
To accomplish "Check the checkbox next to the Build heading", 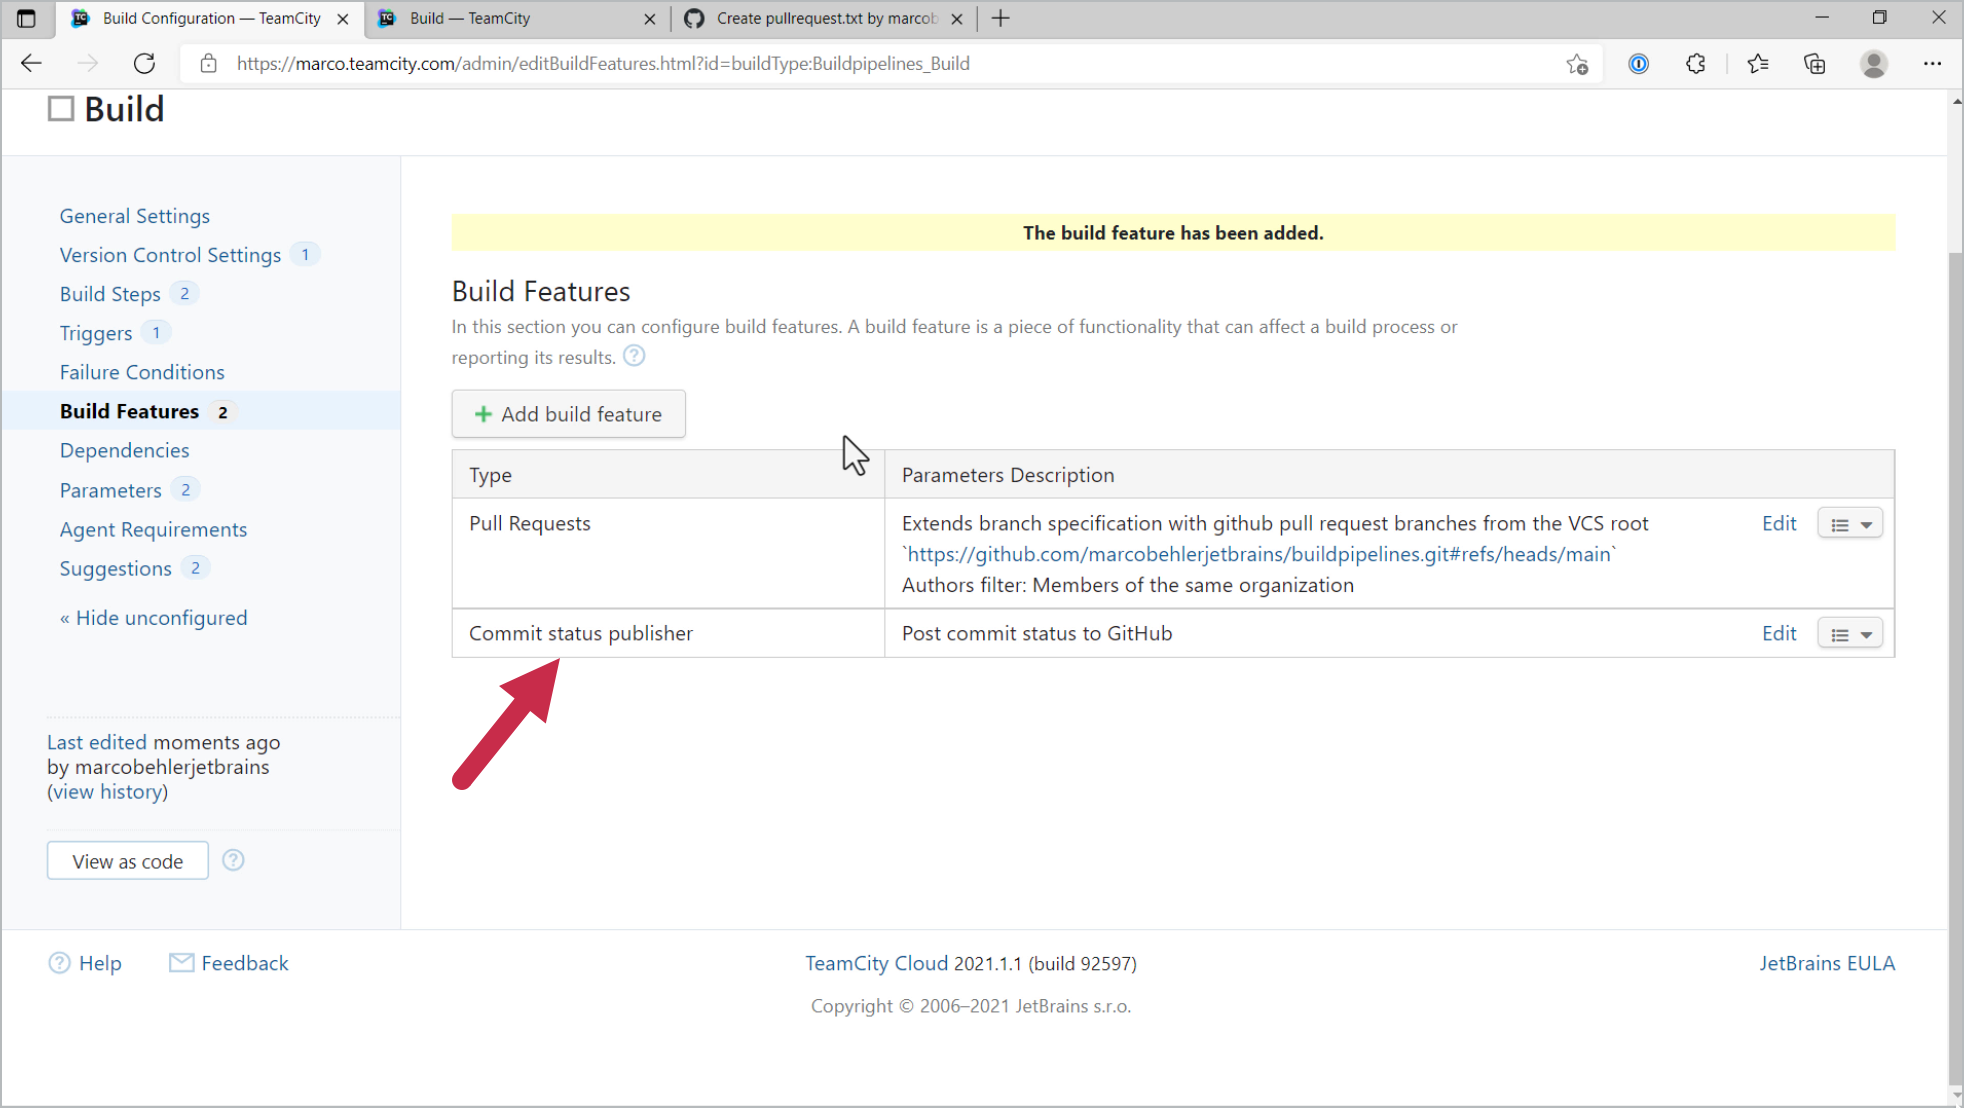I will coord(60,108).
